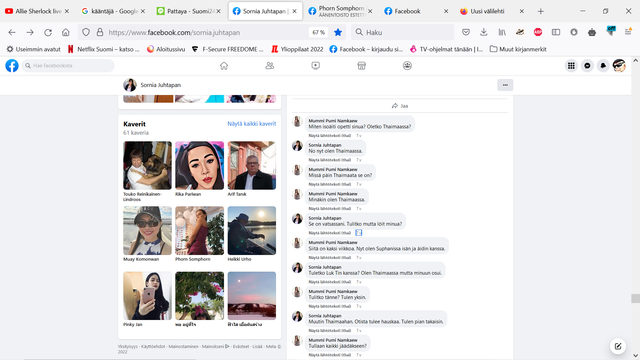This screenshot has width=640, height=360.
Task: Click the site identity lock icon
Action: 100,32
